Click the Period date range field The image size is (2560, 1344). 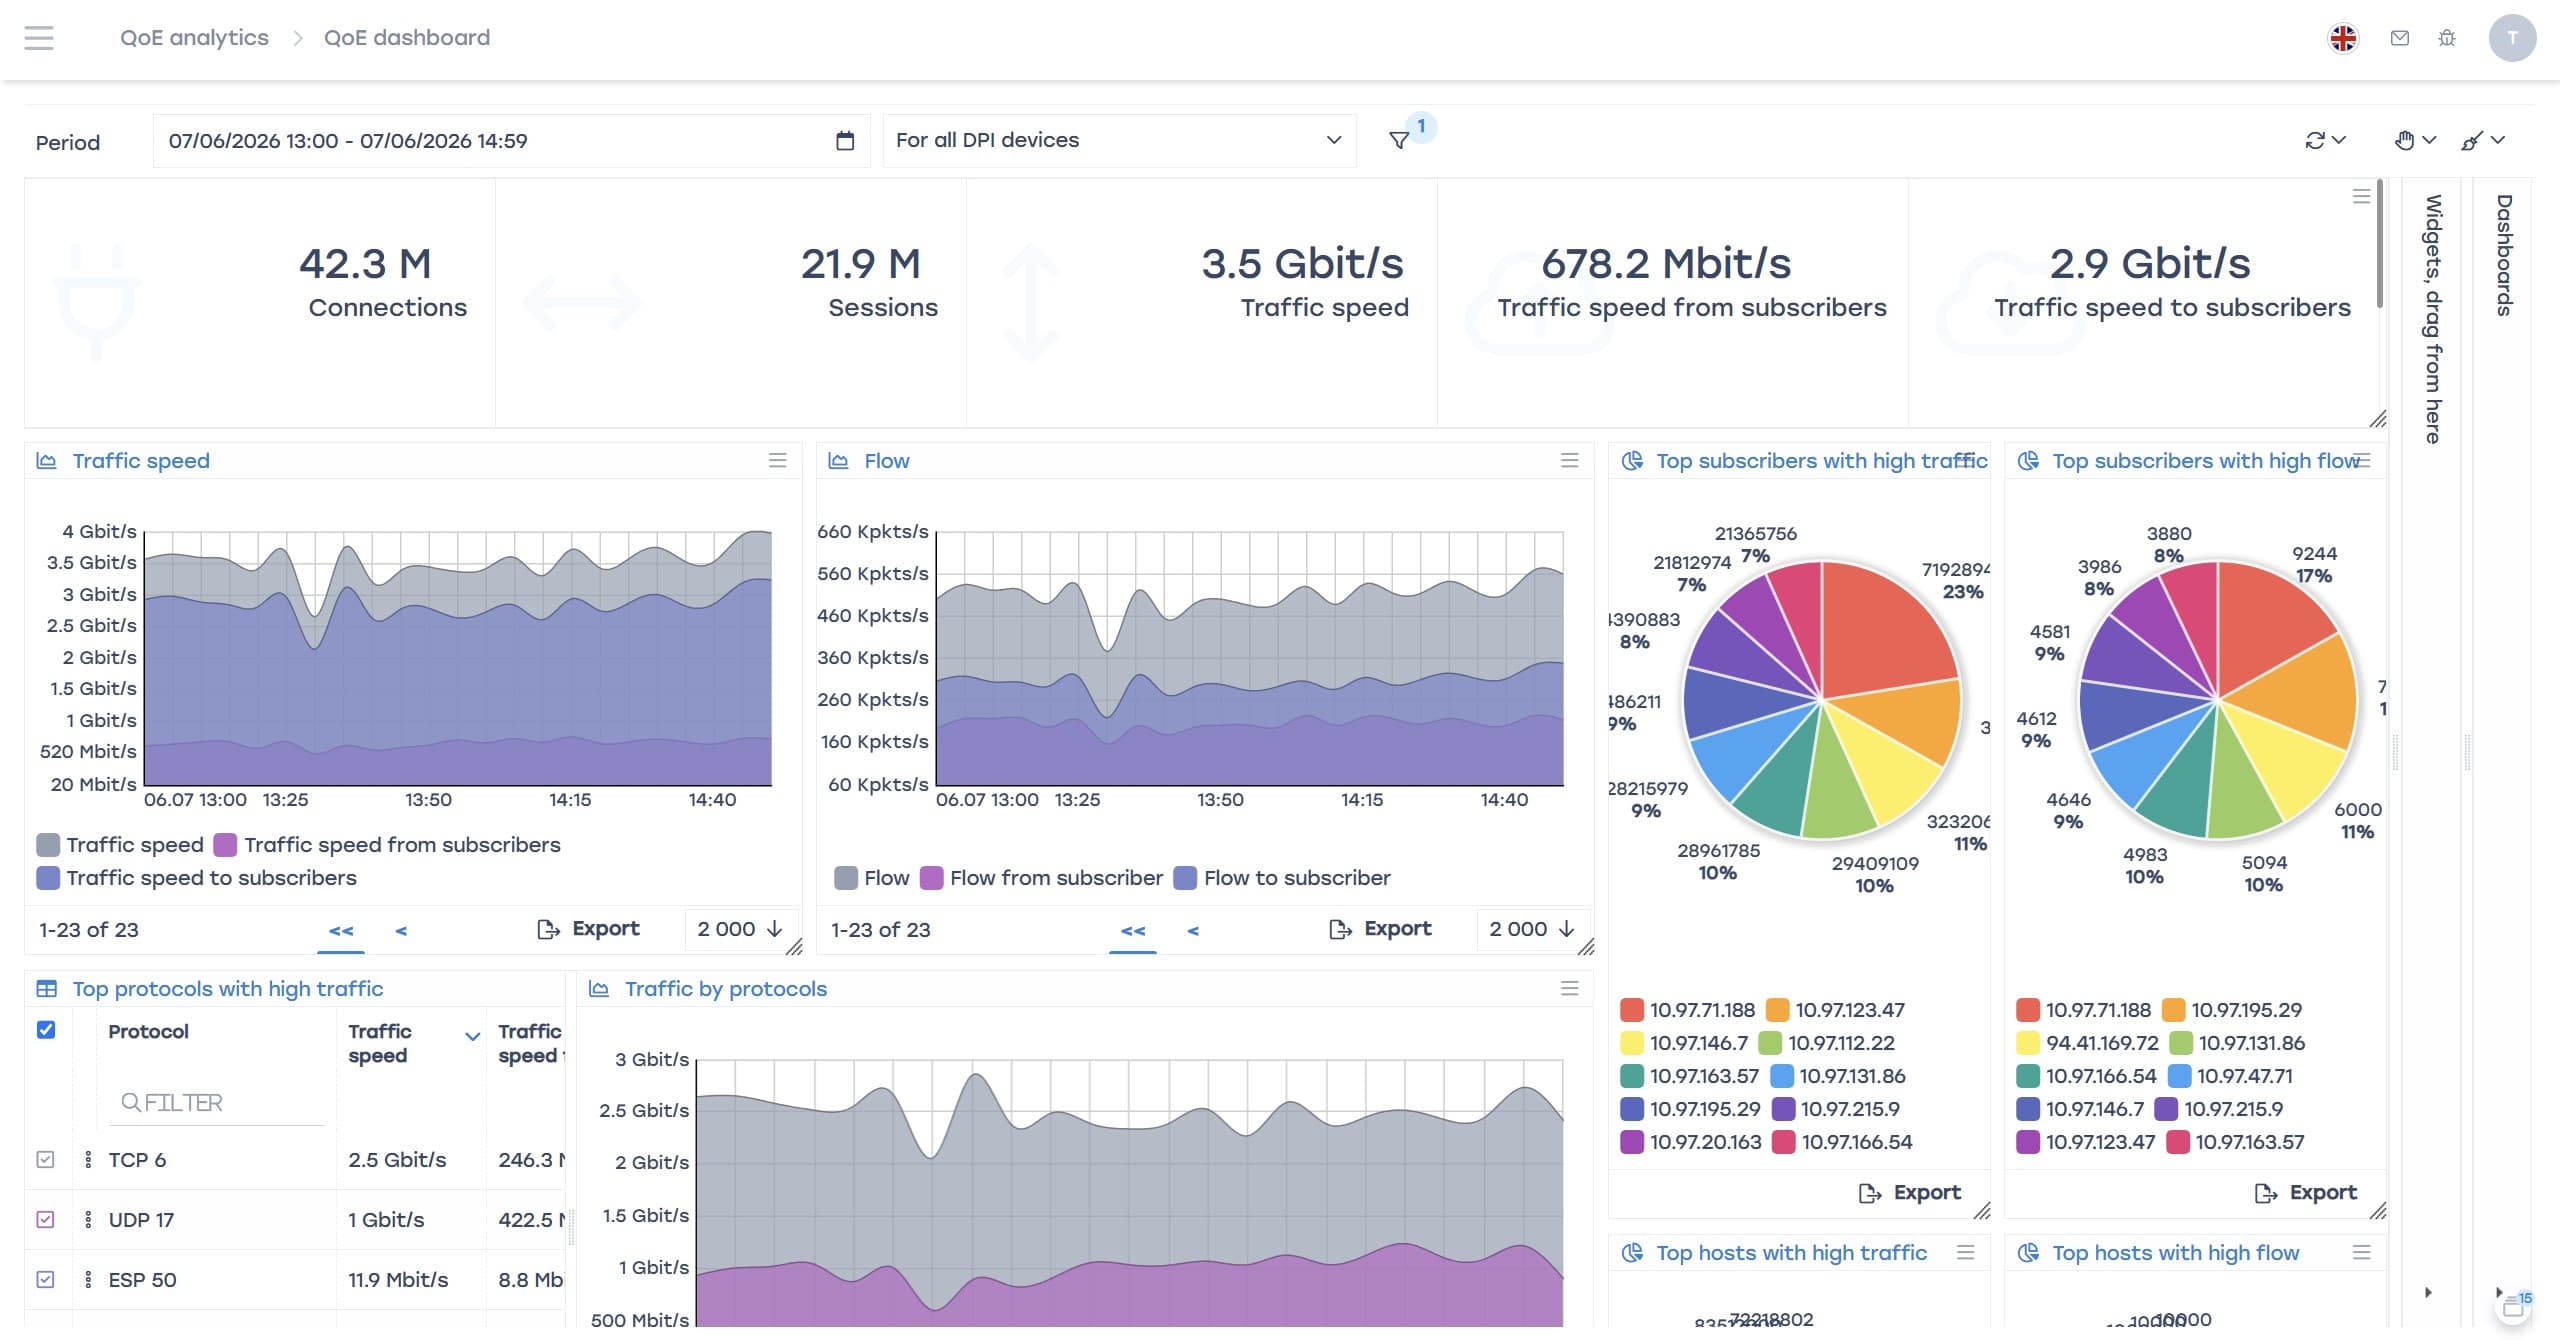511,141
